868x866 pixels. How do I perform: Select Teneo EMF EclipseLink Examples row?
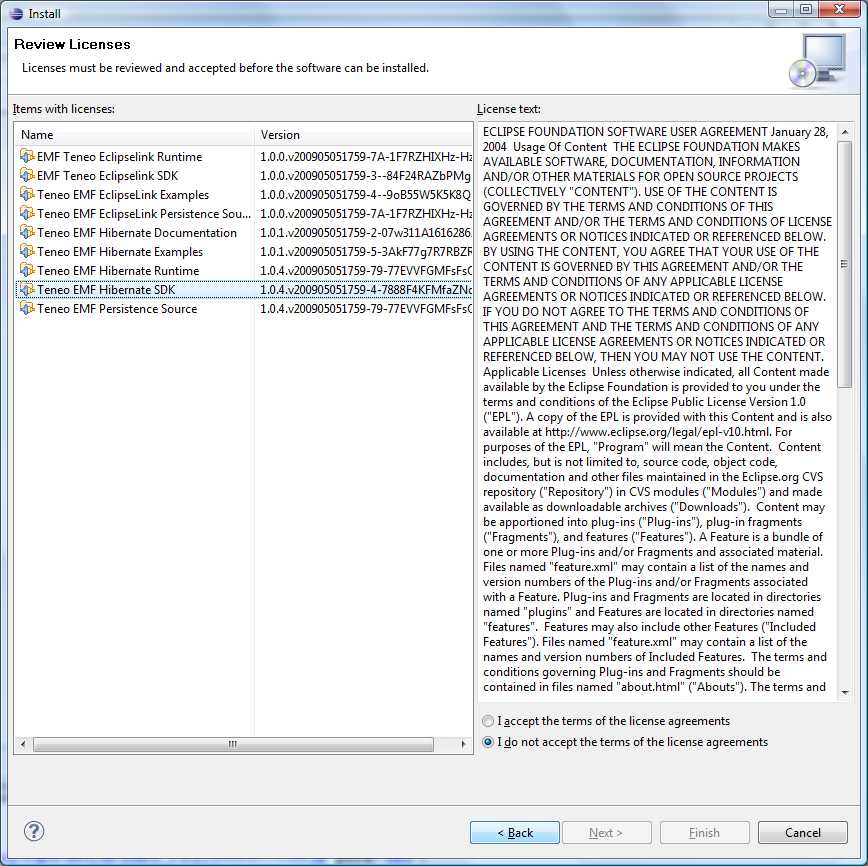pyautogui.click(x=244, y=194)
